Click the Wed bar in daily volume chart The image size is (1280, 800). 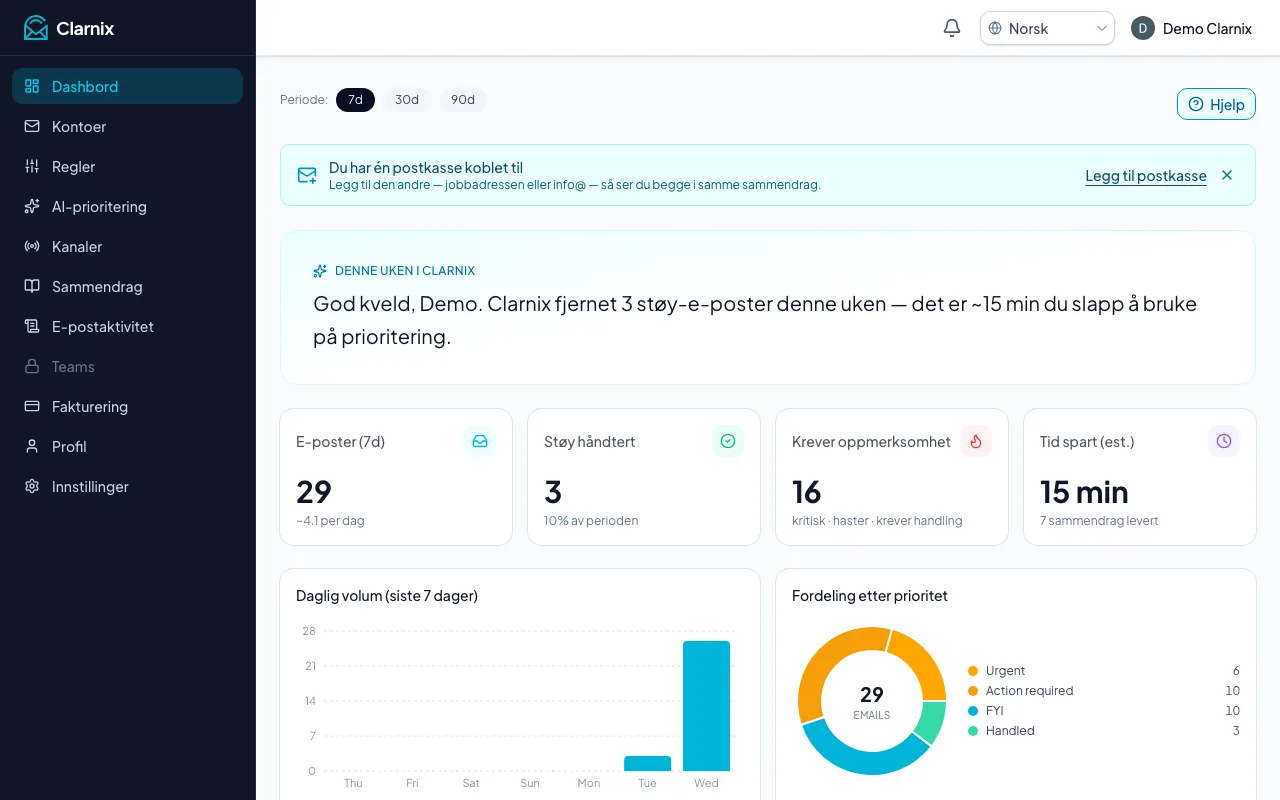pos(706,706)
